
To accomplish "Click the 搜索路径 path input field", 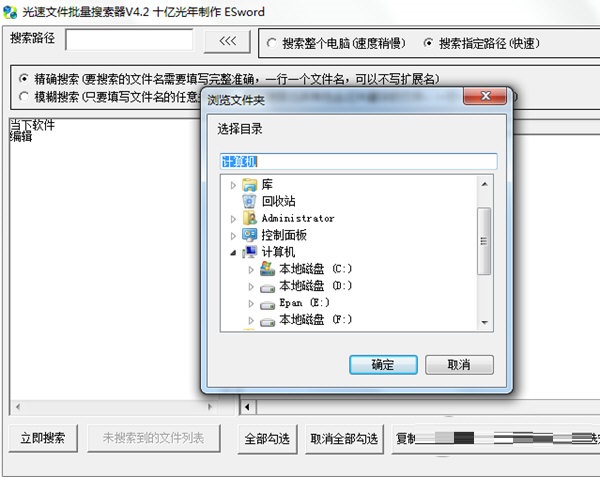I will [129, 40].
